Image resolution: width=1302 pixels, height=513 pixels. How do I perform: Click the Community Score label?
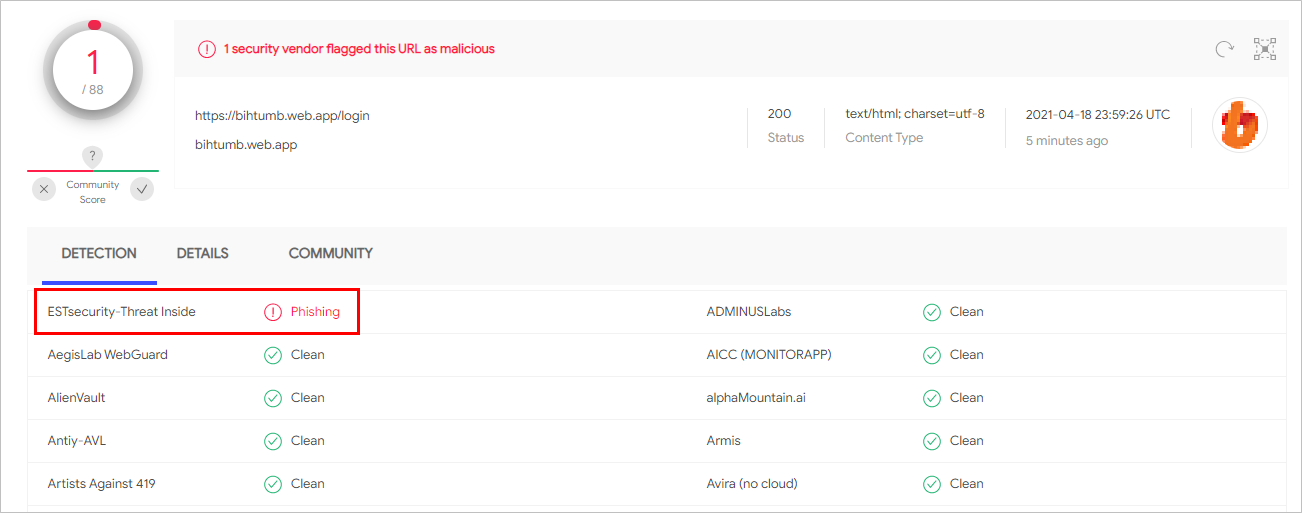click(x=93, y=192)
